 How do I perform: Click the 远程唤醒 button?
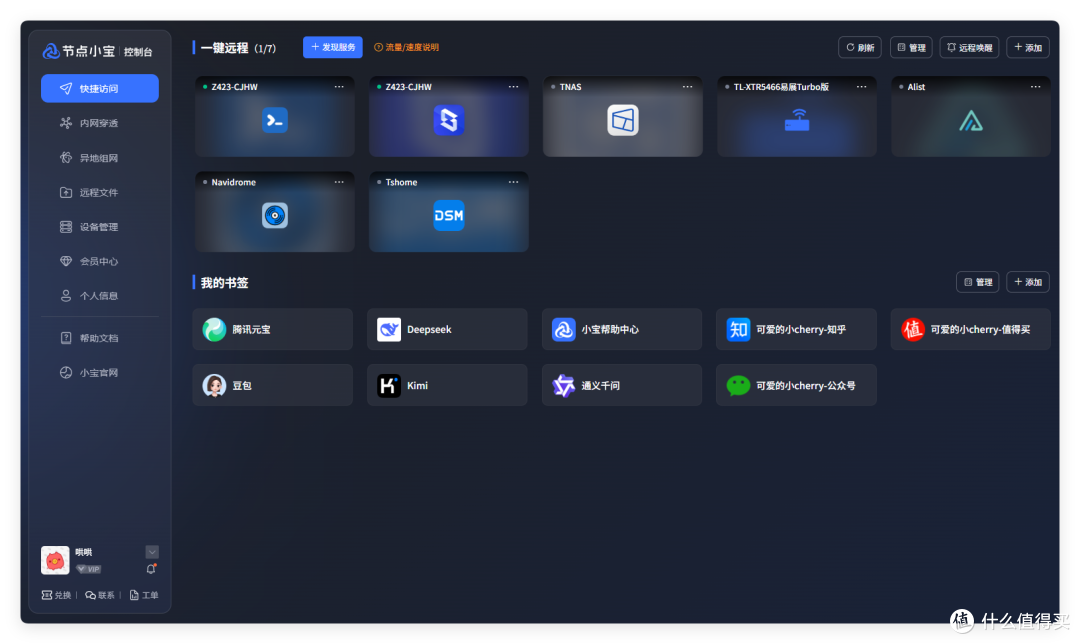click(x=969, y=48)
